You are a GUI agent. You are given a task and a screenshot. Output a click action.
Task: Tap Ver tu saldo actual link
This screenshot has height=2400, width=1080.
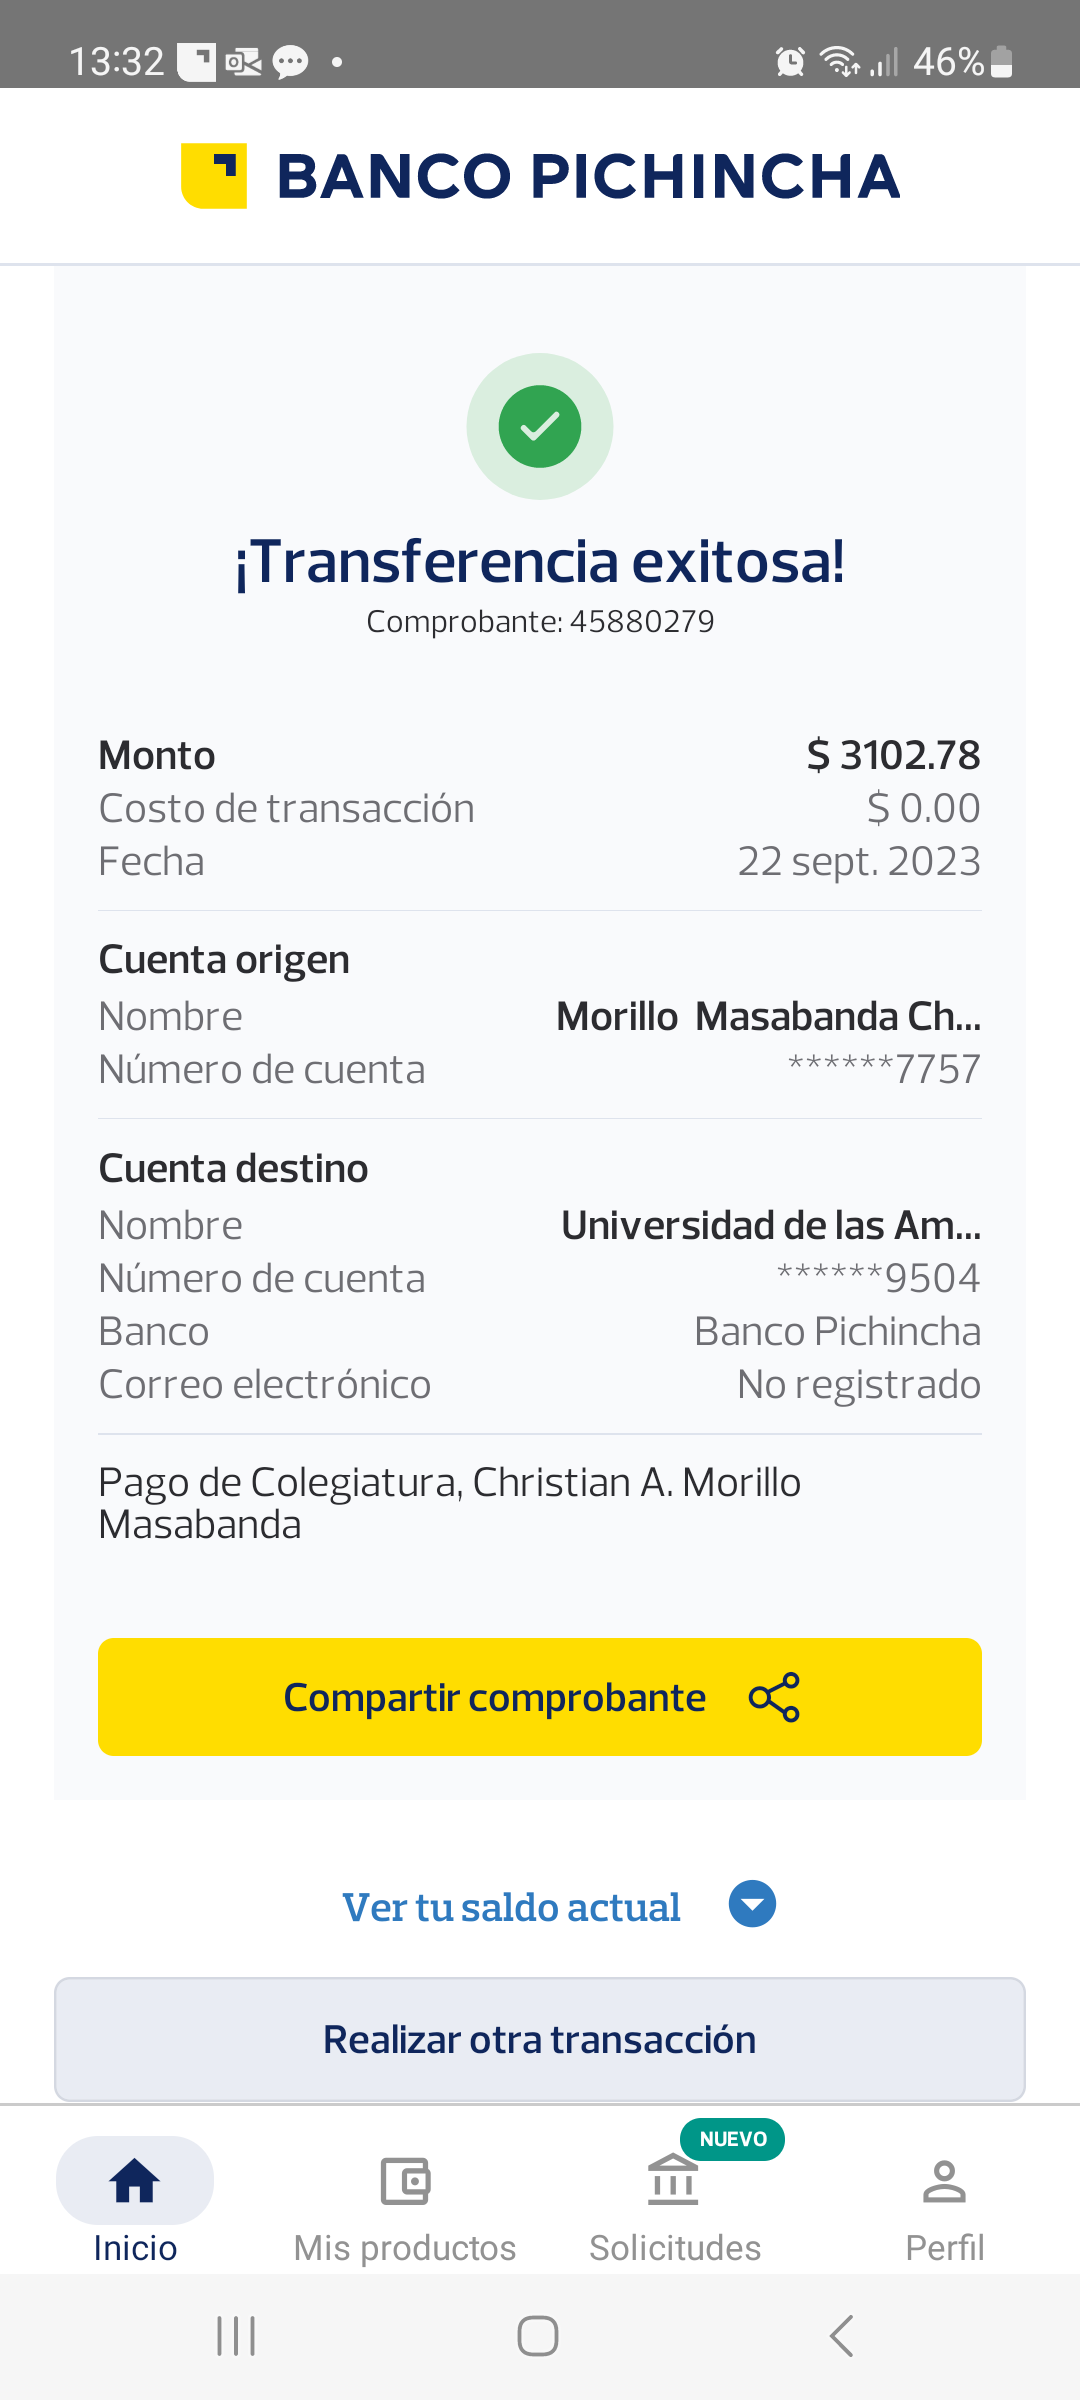click(x=511, y=1907)
